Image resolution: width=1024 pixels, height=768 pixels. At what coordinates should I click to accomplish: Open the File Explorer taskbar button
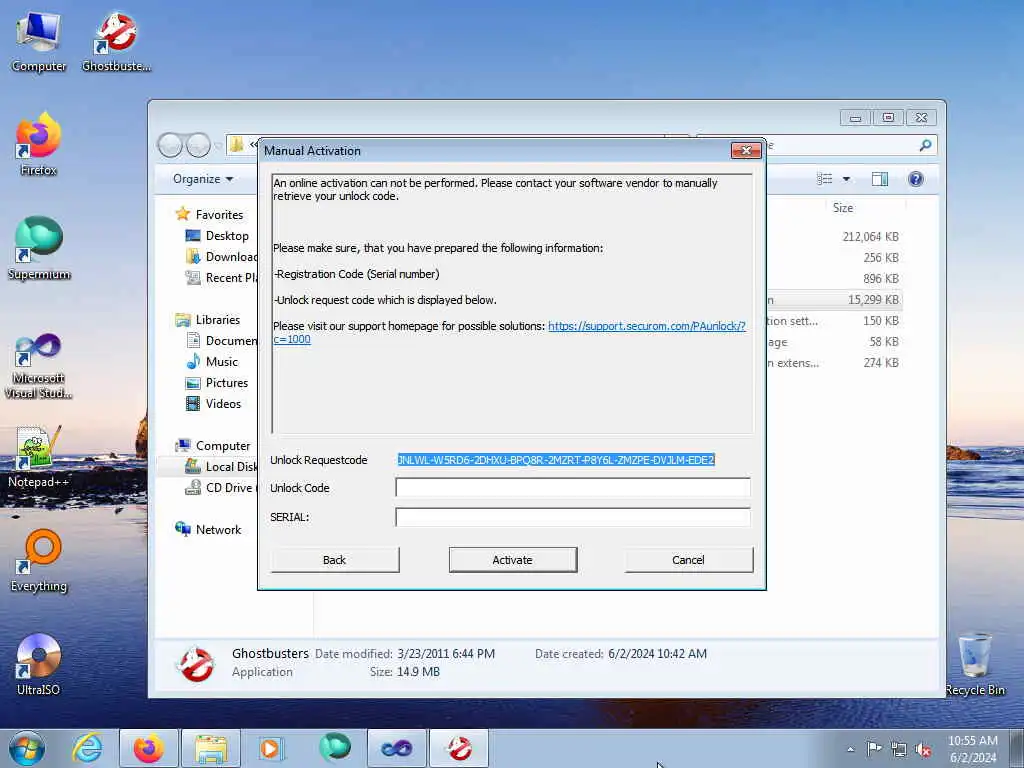click(x=211, y=748)
